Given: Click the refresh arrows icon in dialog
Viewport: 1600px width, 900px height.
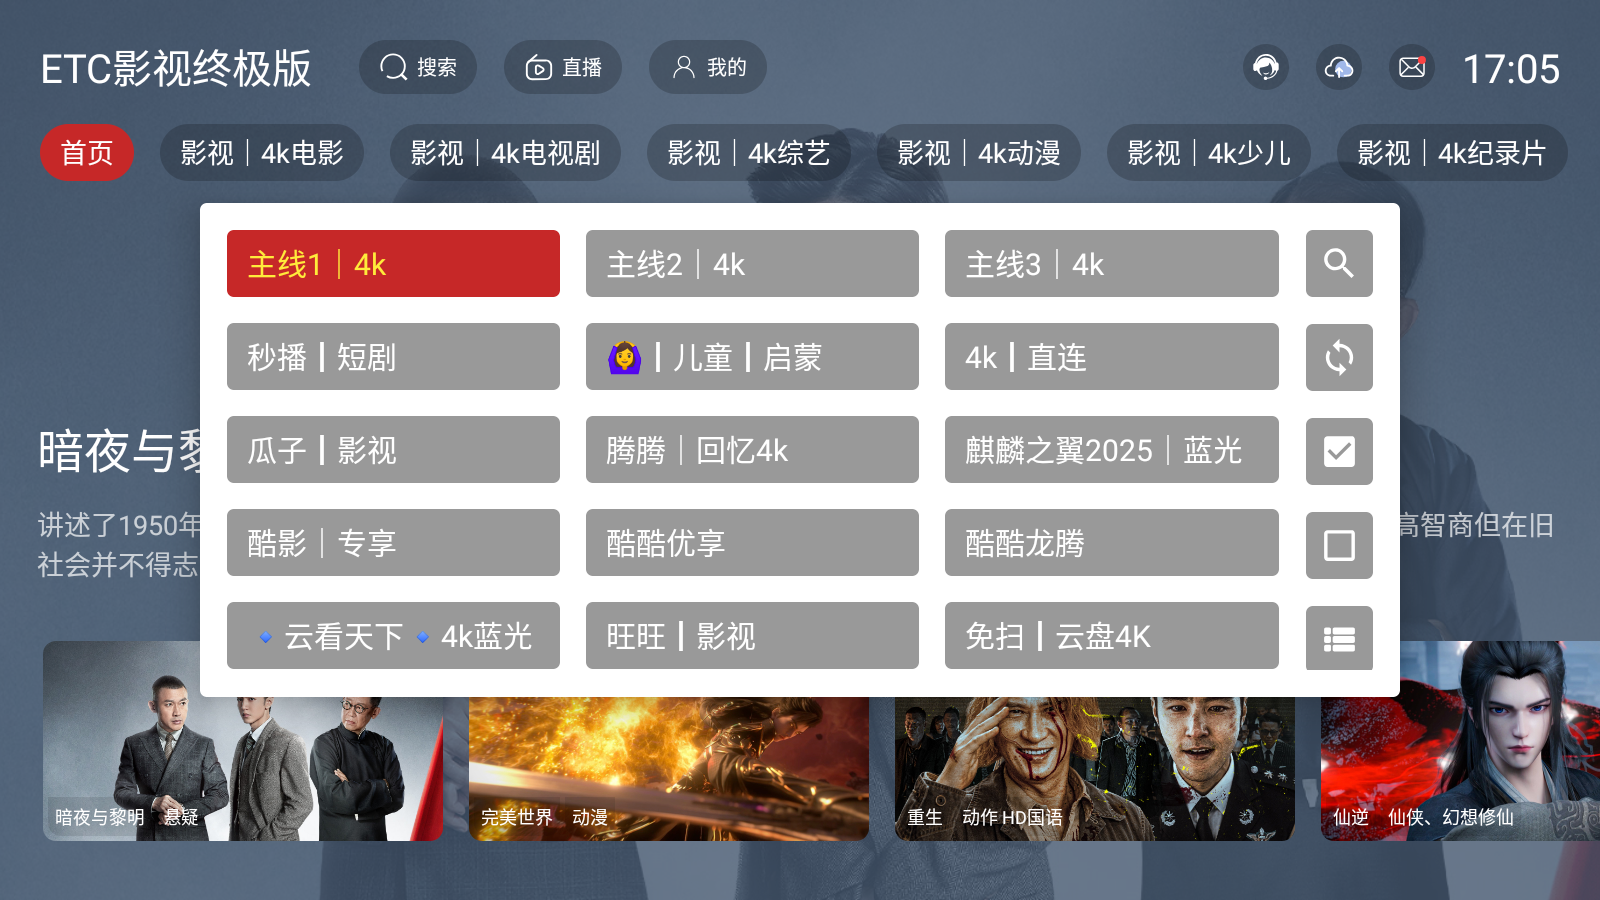Looking at the screenshot, I should coord(1339,357).
